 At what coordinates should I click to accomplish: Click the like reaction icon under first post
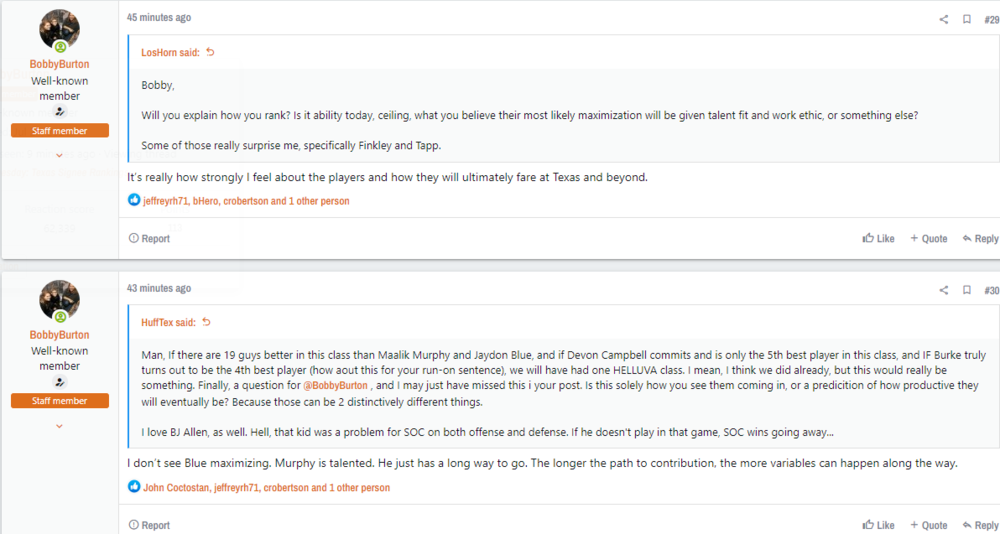click(x=134, y=200)
